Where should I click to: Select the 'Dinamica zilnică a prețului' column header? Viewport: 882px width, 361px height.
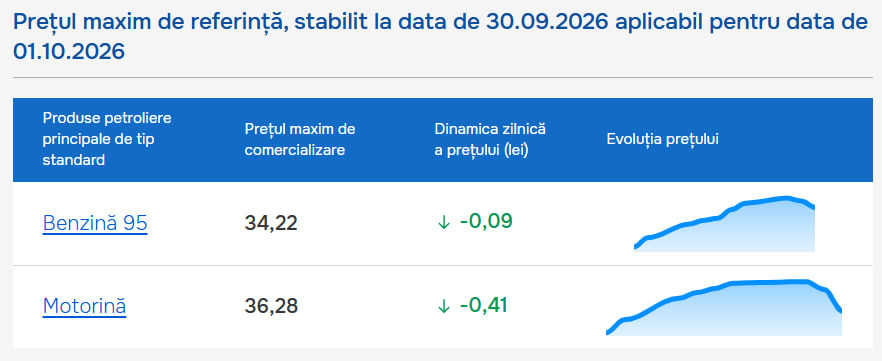click(490, 139)
